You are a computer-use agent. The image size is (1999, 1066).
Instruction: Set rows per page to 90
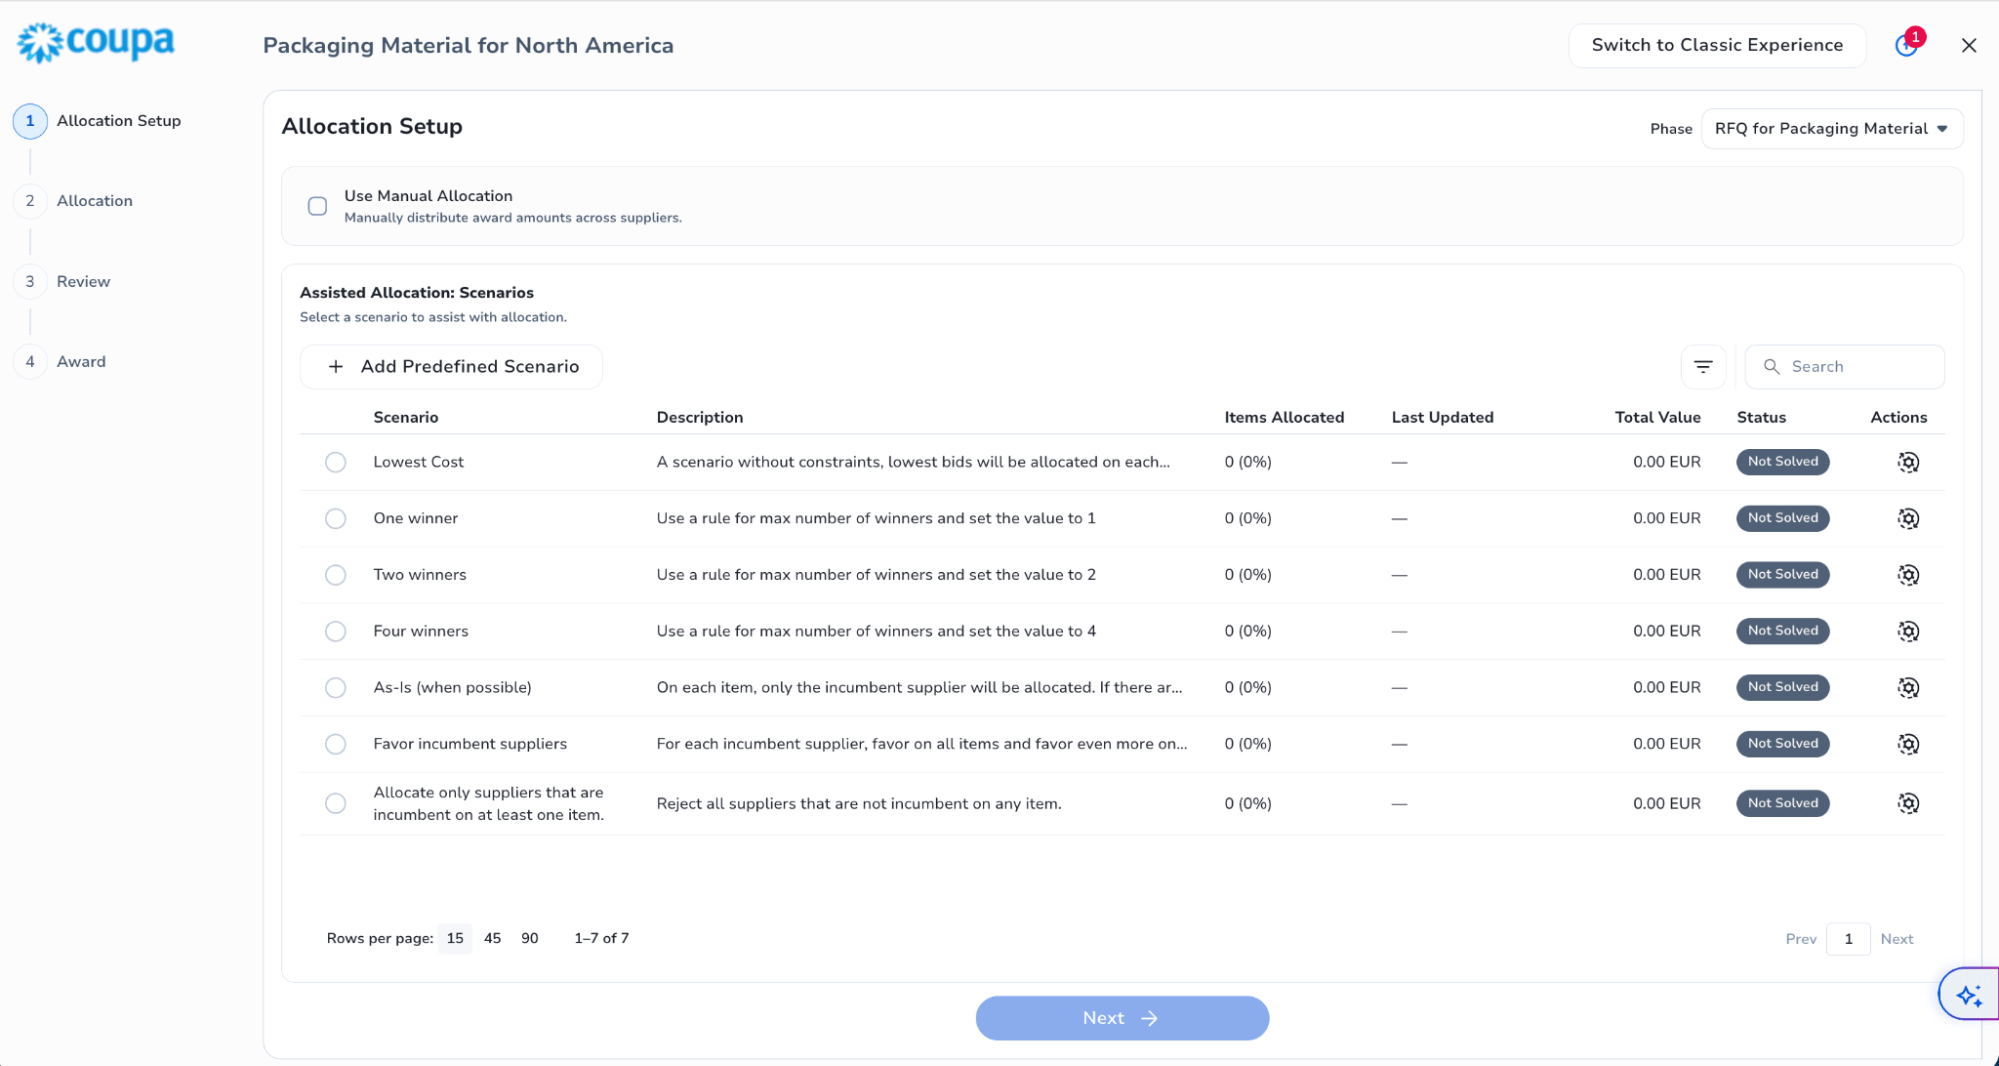click(530, 938)
